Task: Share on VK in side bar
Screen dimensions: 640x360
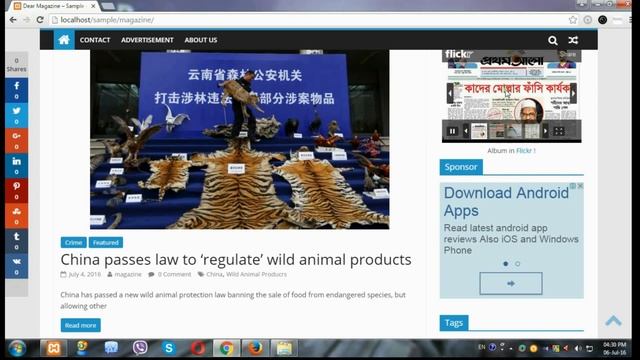Action: 17,266
